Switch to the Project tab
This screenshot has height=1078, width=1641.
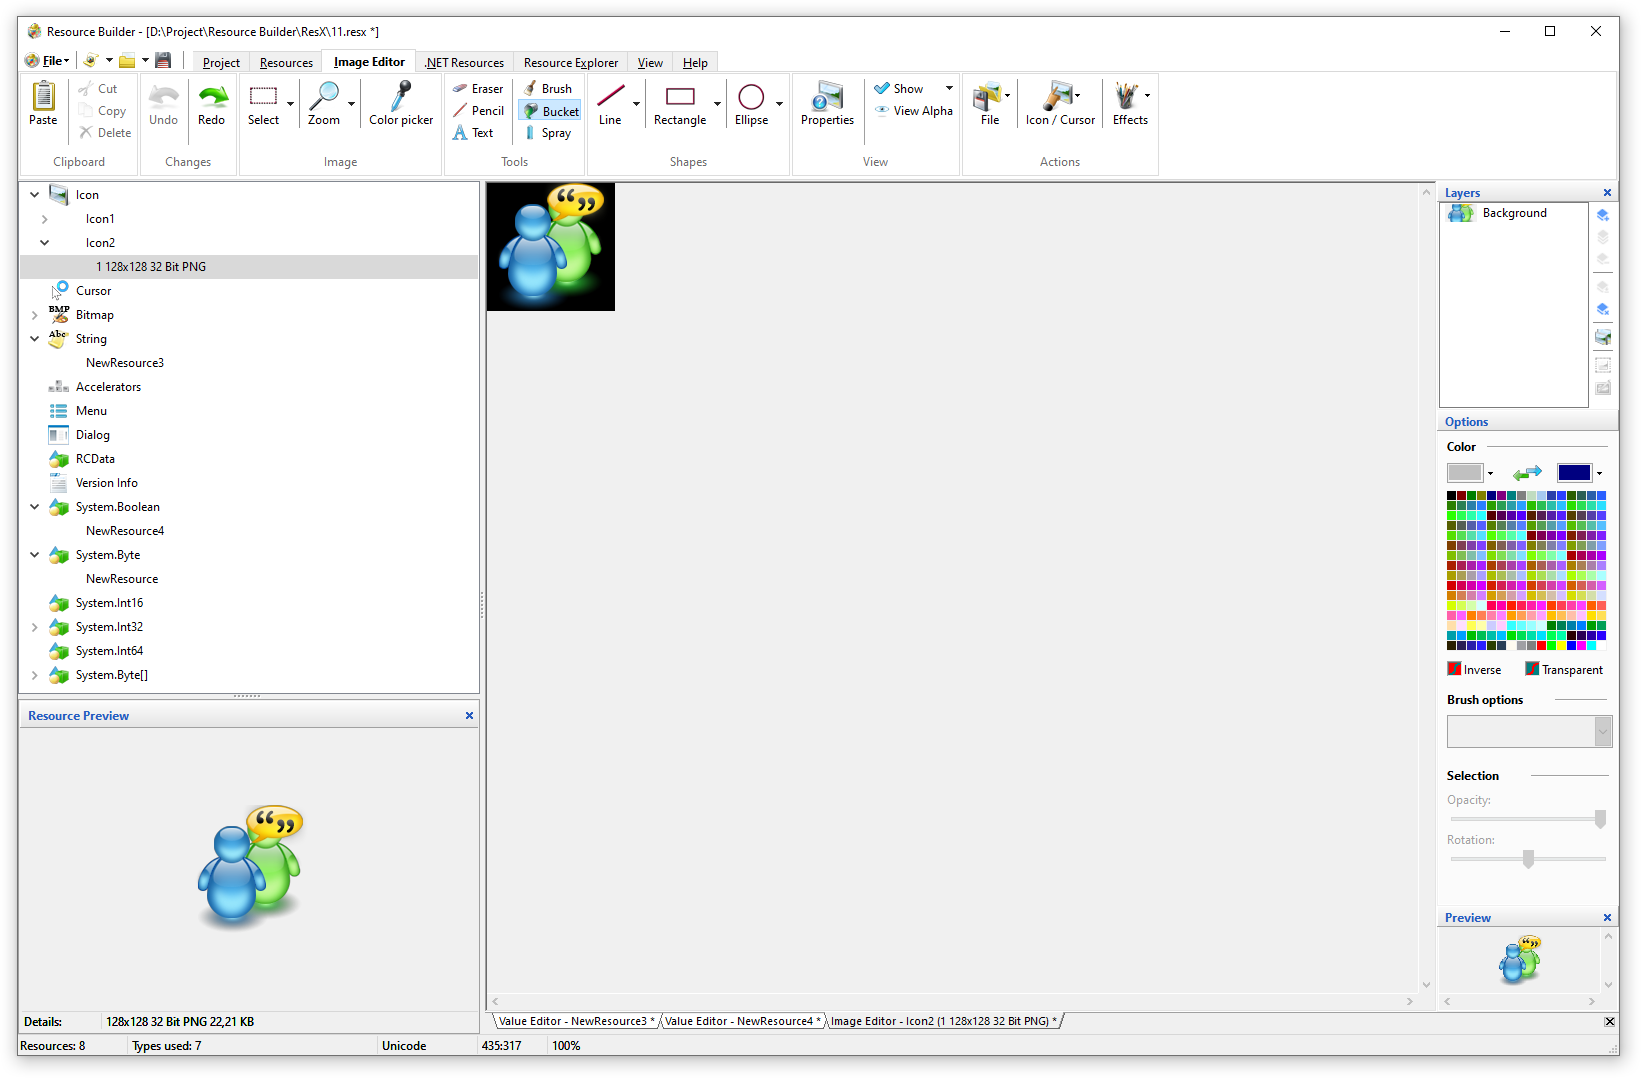[221, 62]
